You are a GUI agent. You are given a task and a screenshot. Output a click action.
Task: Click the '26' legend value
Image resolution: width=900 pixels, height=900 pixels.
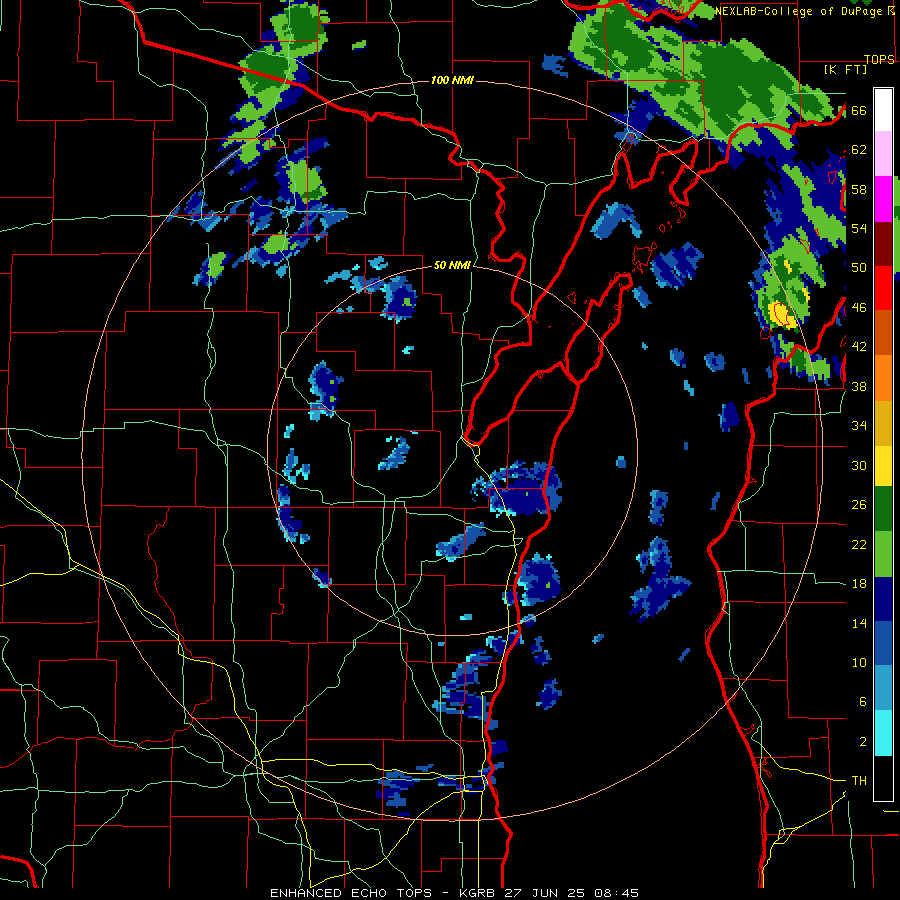click(x=859, y=505)
